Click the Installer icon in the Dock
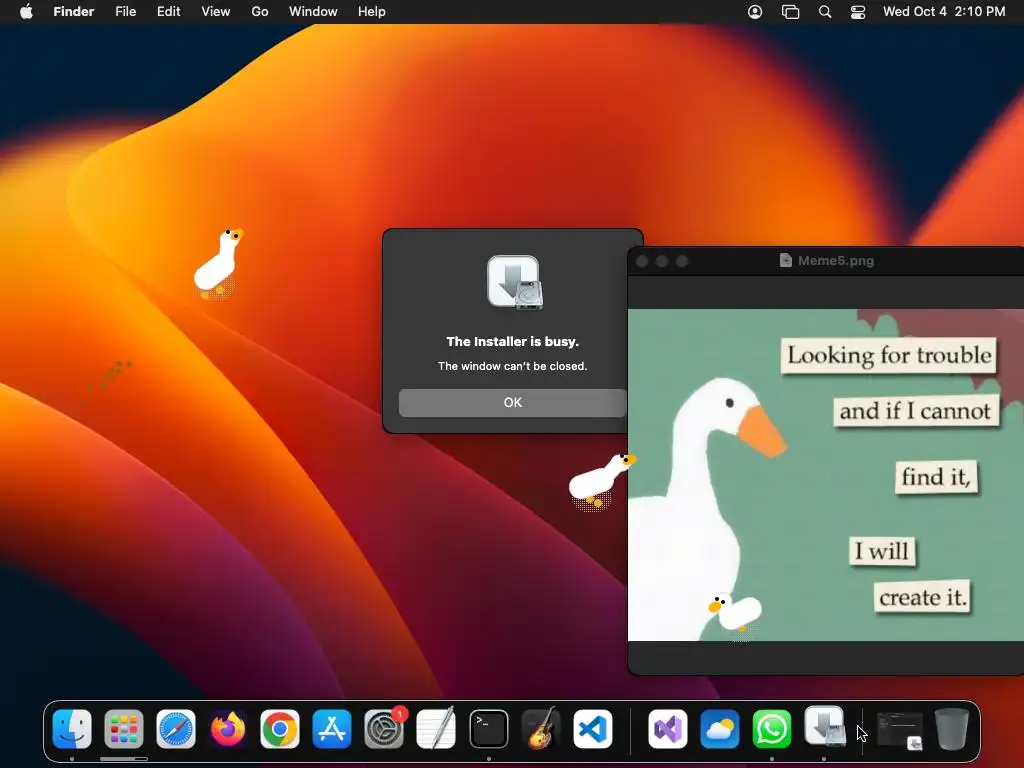Screen dimensions: 1024x768 pyautogui.click(x=824, y=726)
